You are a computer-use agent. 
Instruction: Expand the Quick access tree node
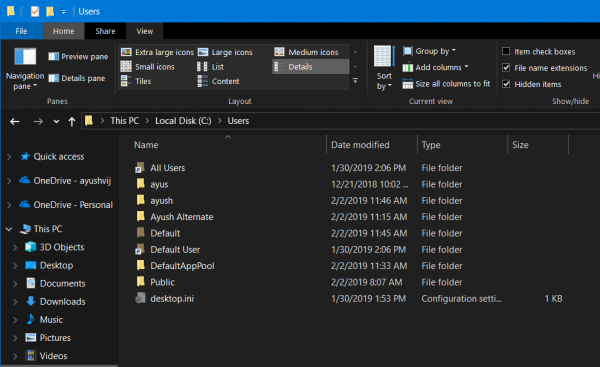pyautogui.click(x=9, y=157)
